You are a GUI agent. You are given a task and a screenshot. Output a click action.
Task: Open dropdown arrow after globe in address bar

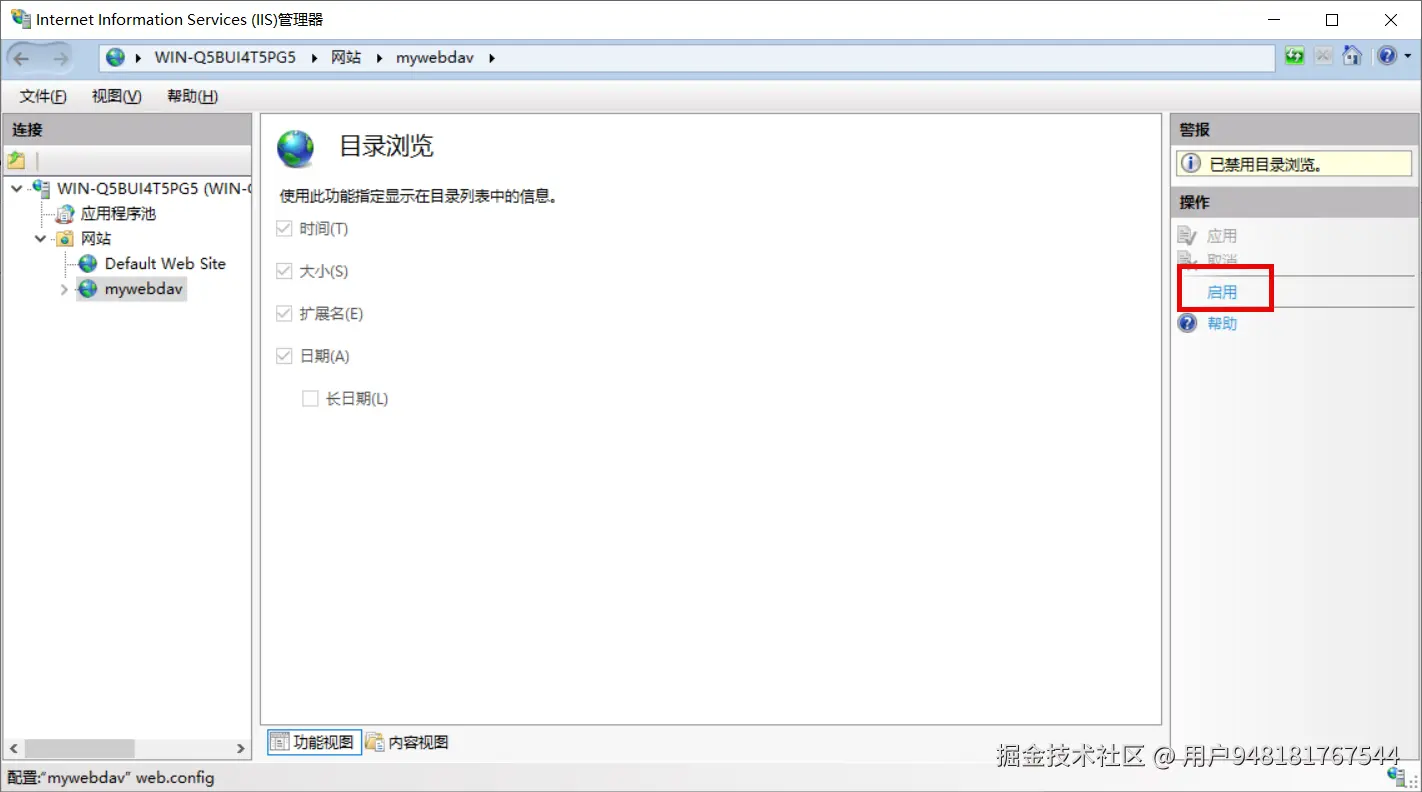pos(138,58)
